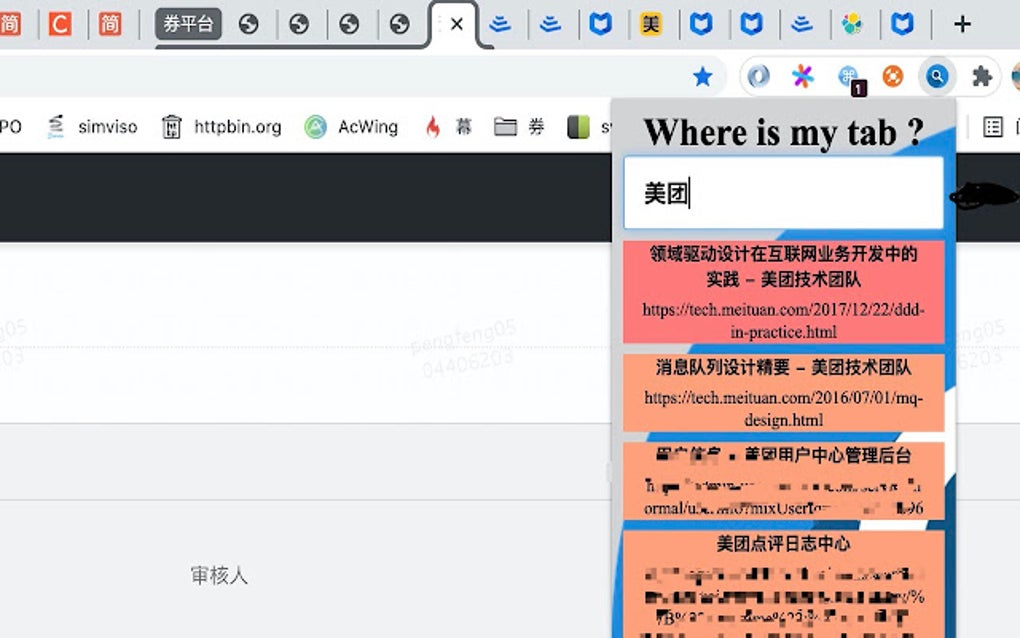1020x638 pixels.
Task: Open the Chrome profile avatar menu
Action: coord(1012,75)
